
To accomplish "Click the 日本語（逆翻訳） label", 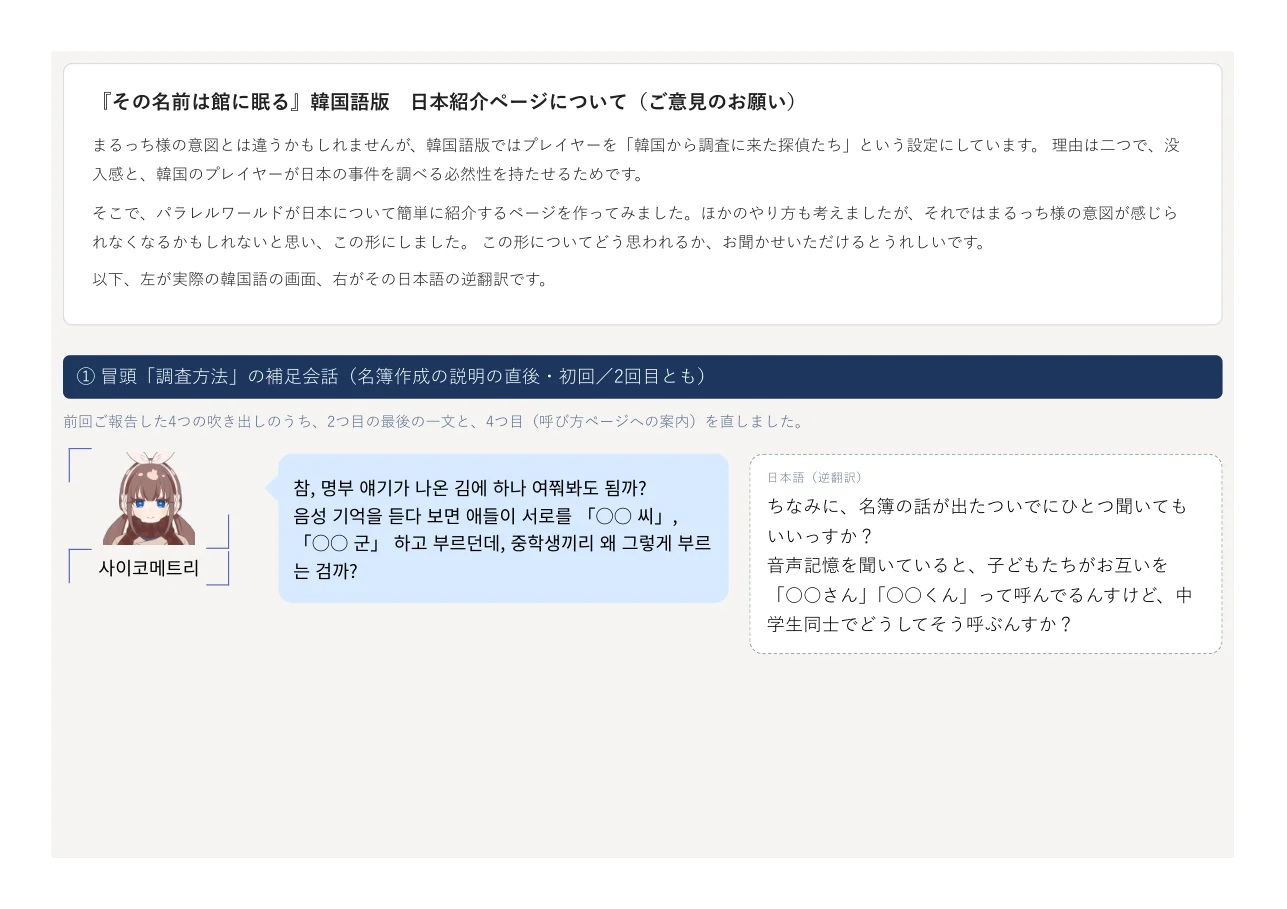I will 815,478.
